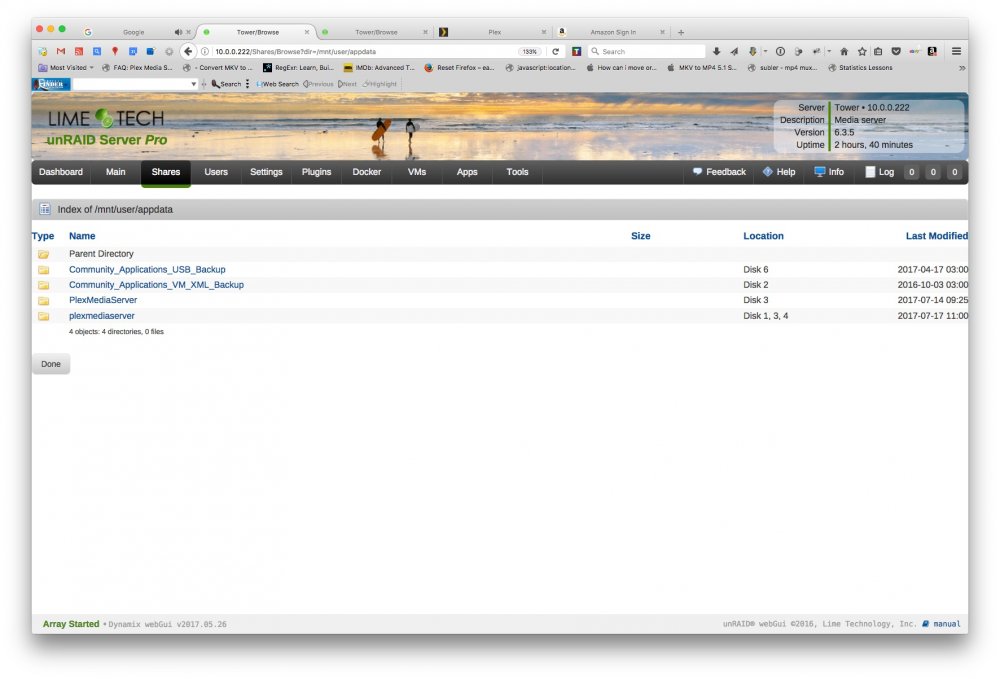This screenshot has width=1000, height=679.
Task: Open the Community_Applications_VM_XML_Backup folder link
Action: coord(156,285)
